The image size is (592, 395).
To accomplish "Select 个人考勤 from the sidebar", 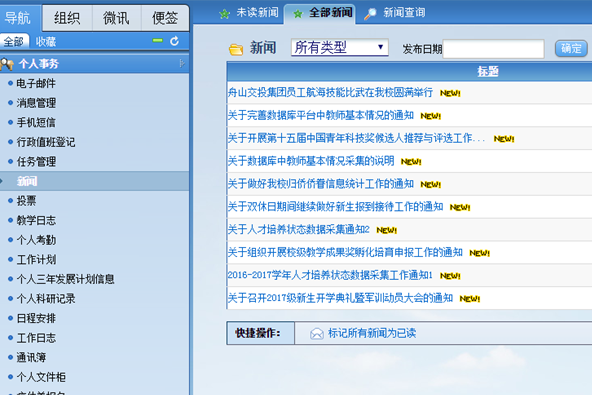I will [36, 240].
